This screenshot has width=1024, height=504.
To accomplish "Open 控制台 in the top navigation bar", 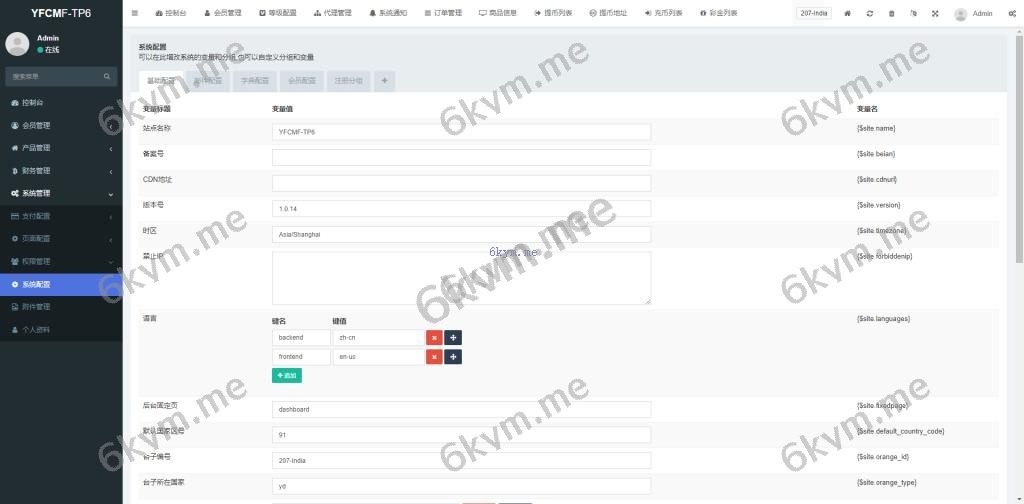I will (170, 13).
